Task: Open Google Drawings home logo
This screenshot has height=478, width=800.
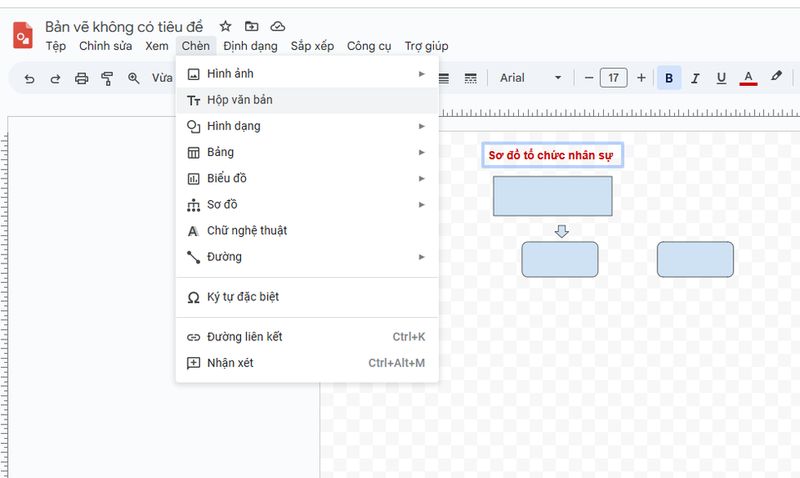Action: pos(22,35)
